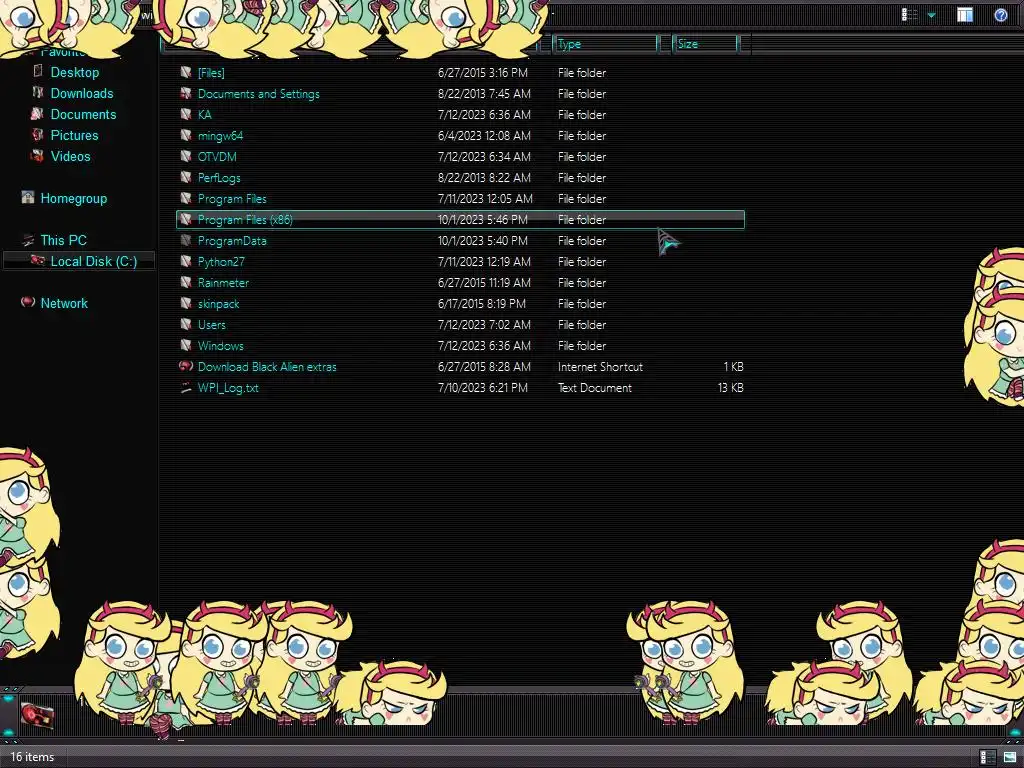
Task: Click the 16 items status bar text
Action: point(32,757)
